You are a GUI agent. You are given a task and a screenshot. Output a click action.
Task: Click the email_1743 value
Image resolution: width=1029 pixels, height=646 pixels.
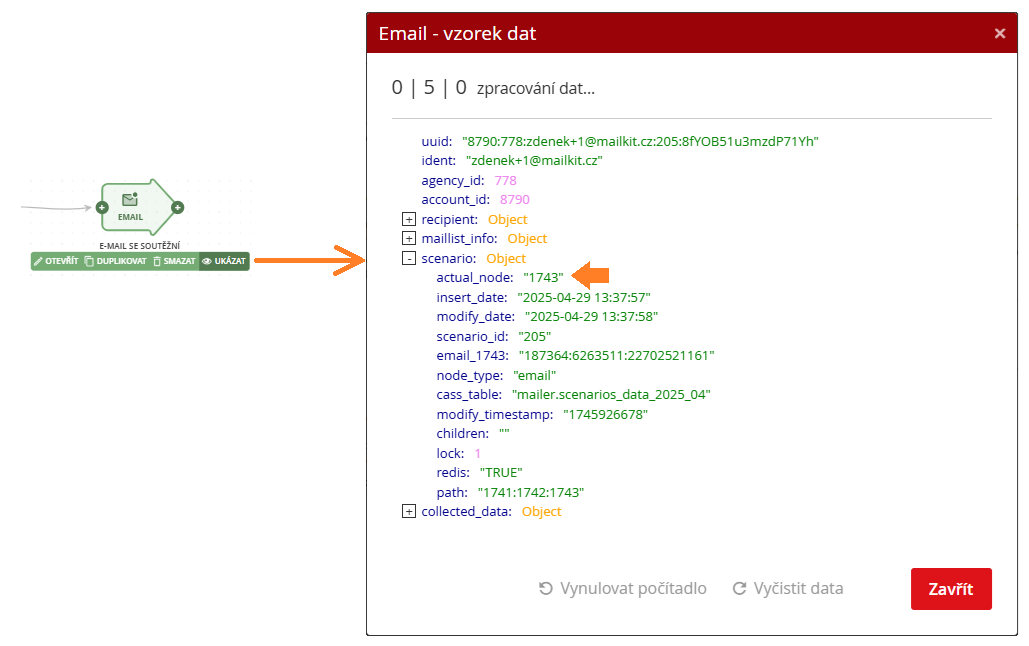[x=616, y=356]
